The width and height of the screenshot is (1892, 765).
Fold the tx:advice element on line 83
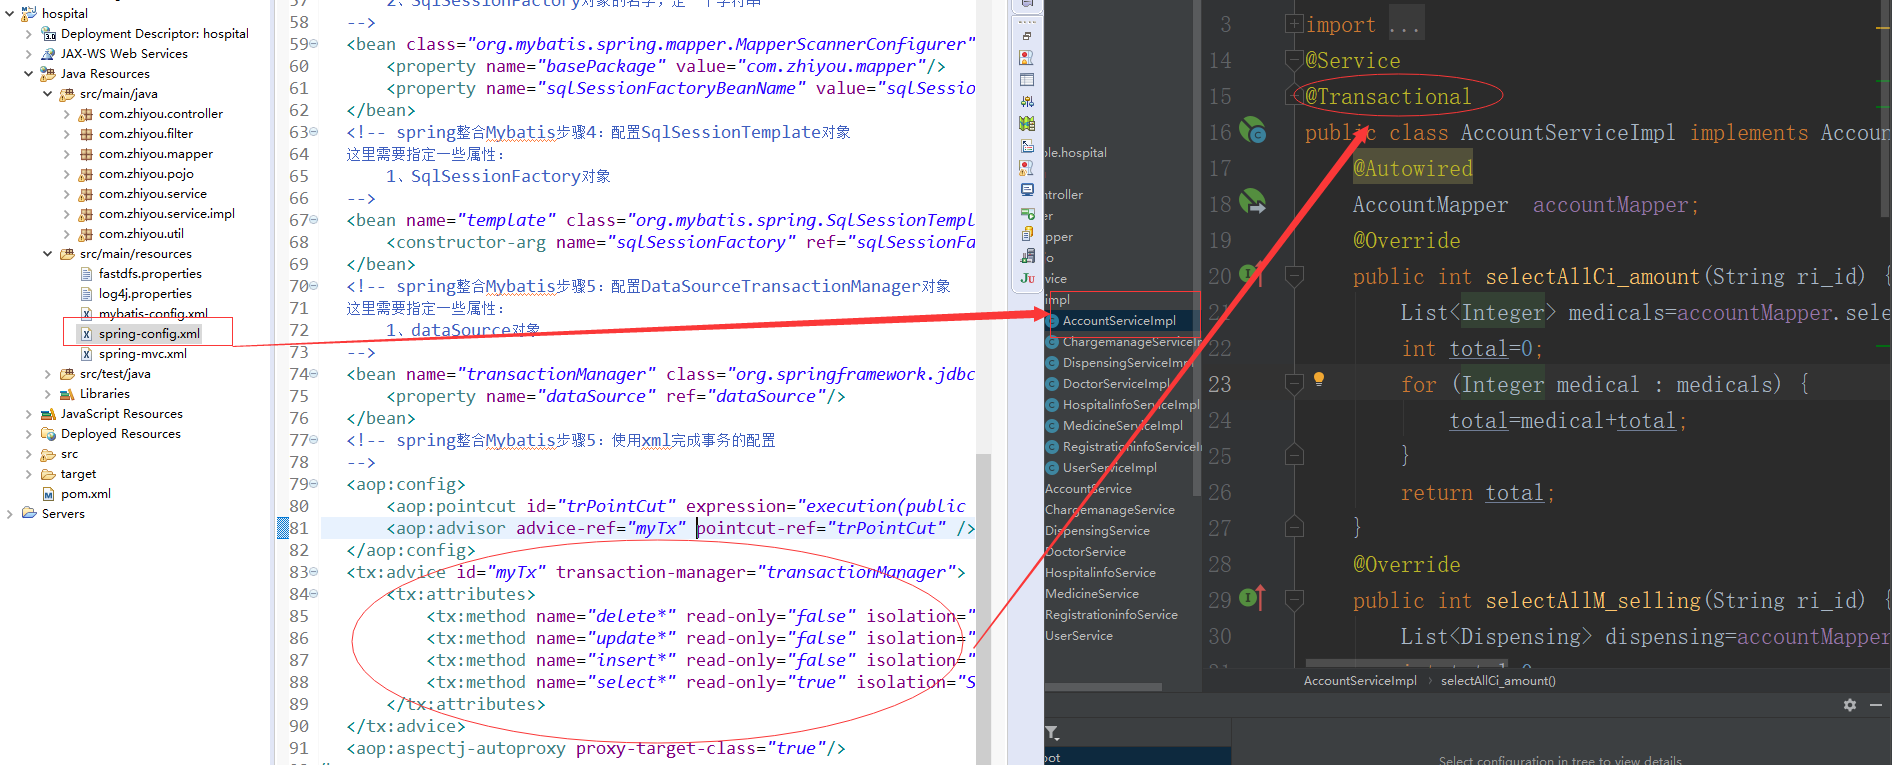pos(314,572)
